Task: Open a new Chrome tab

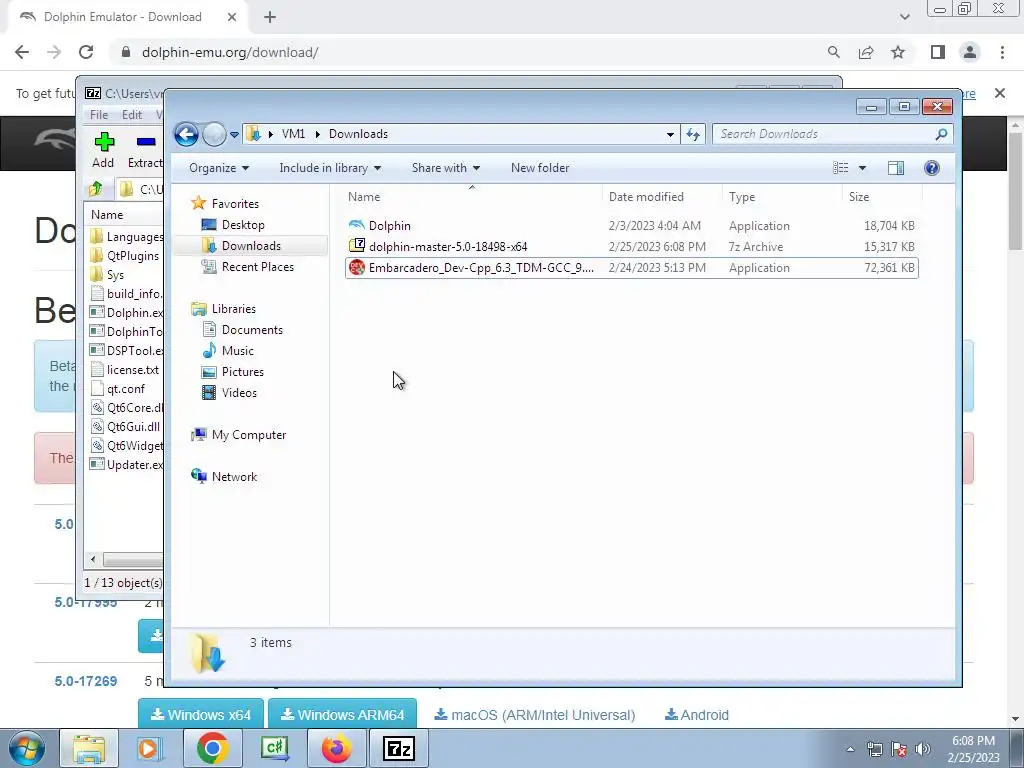Action: click(x=270, y=17)
